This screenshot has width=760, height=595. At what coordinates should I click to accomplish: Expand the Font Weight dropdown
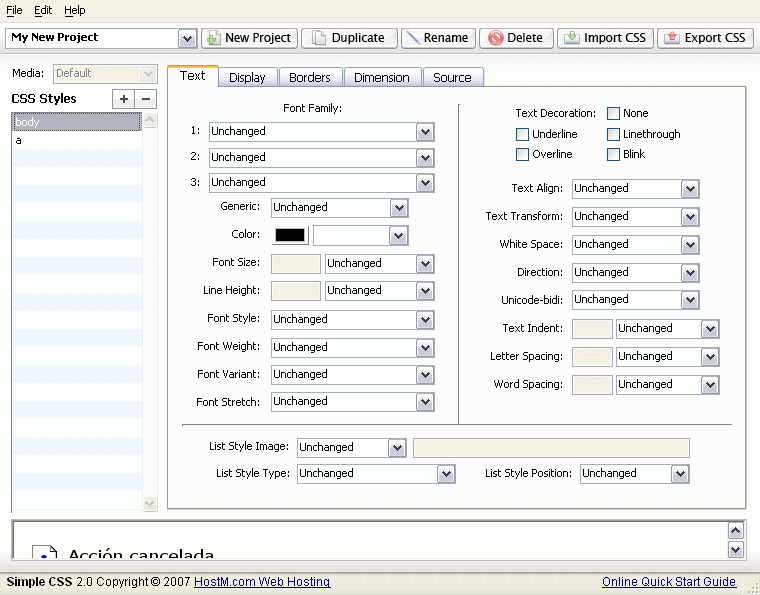425,348
